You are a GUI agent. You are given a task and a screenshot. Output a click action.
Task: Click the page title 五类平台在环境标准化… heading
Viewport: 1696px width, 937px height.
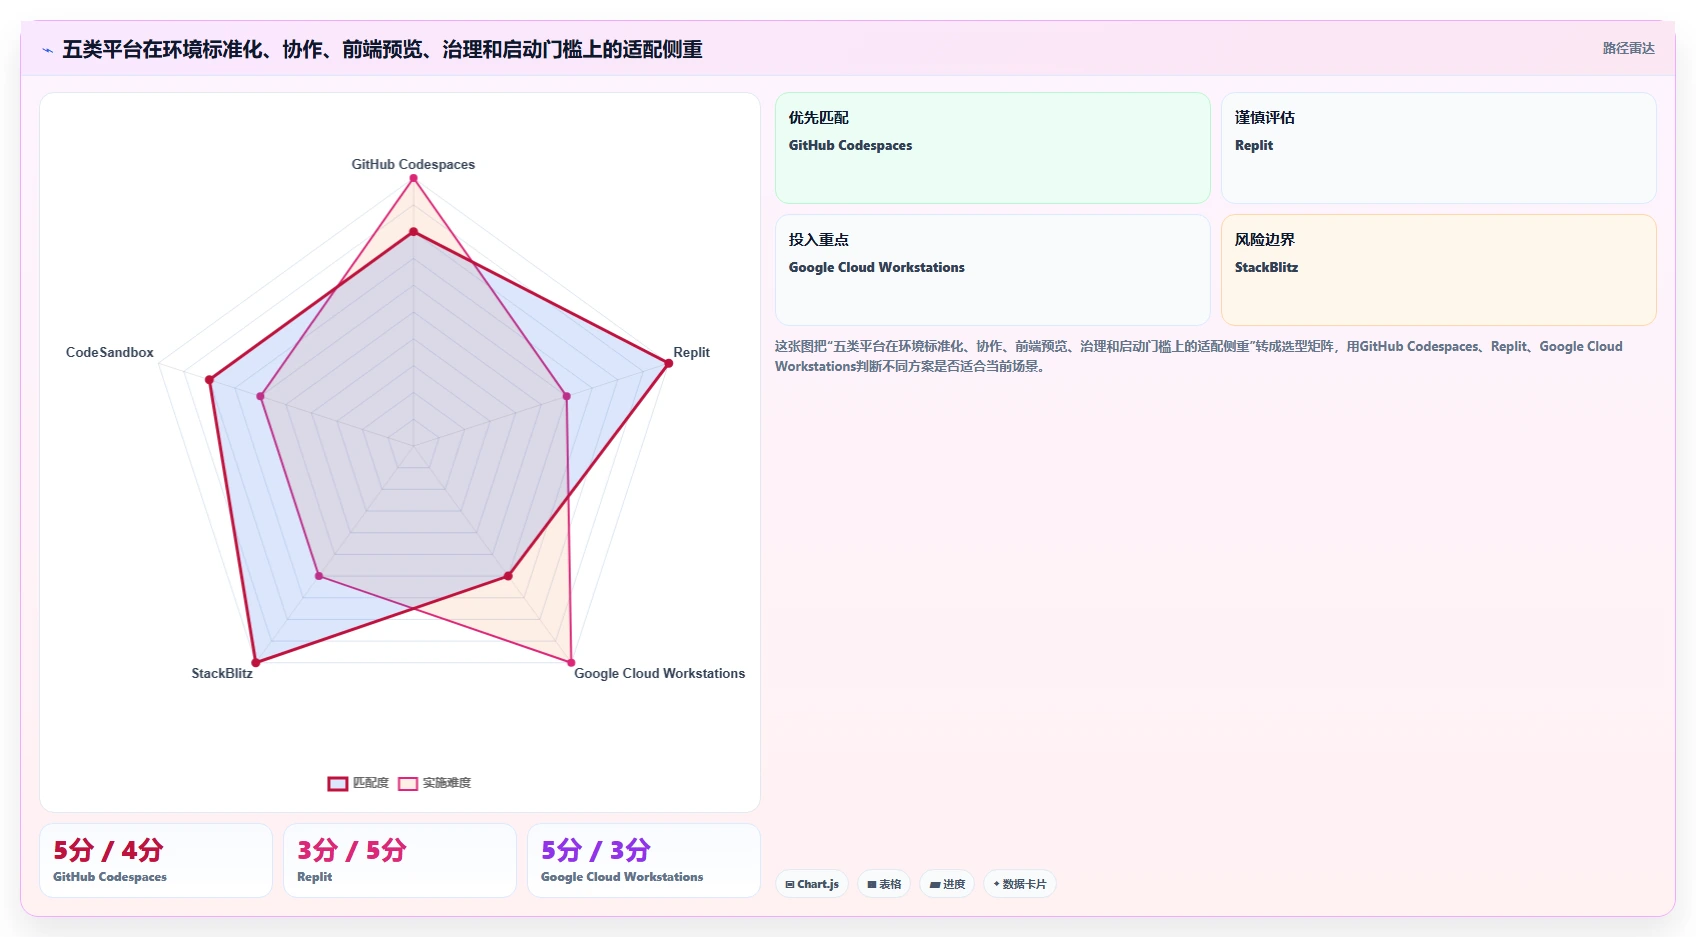tap(382, 49)
